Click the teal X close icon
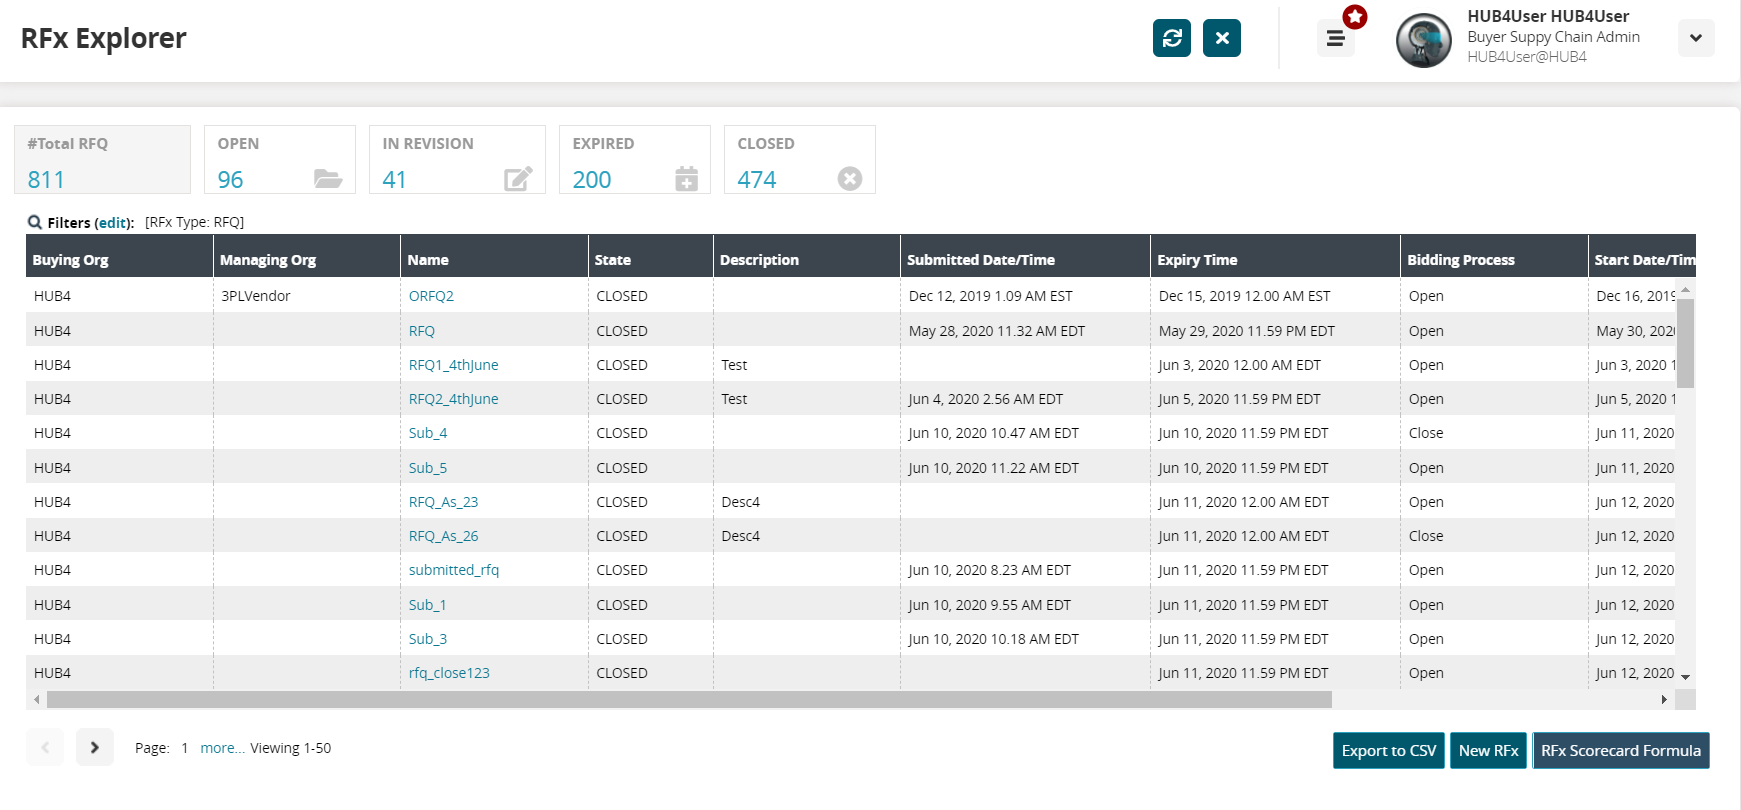 [x=1221, y=38]
